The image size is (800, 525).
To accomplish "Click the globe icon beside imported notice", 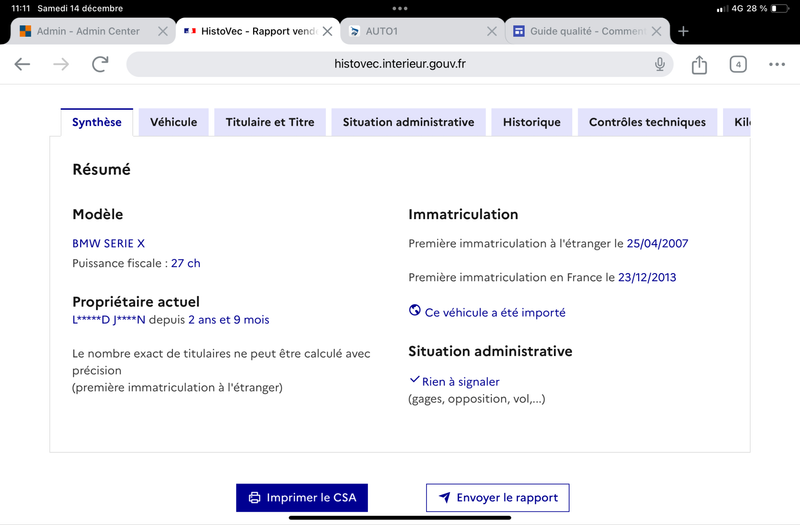I will 415,310.
